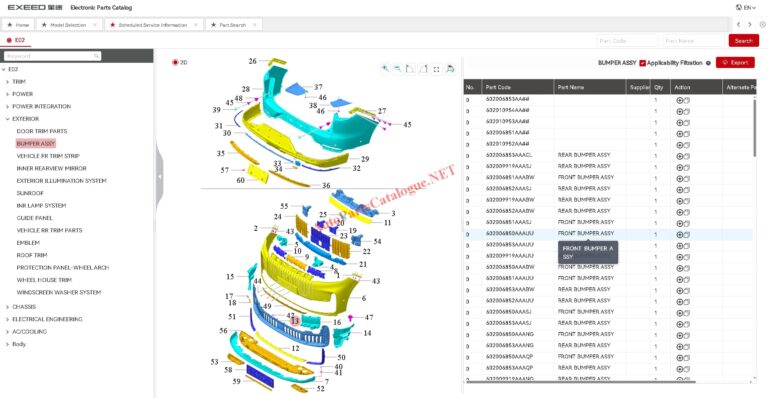Click the red Export button
Image resolution: width=768 pixels, height=398 pixels.
pyautogui.click(x=735, y=63)
